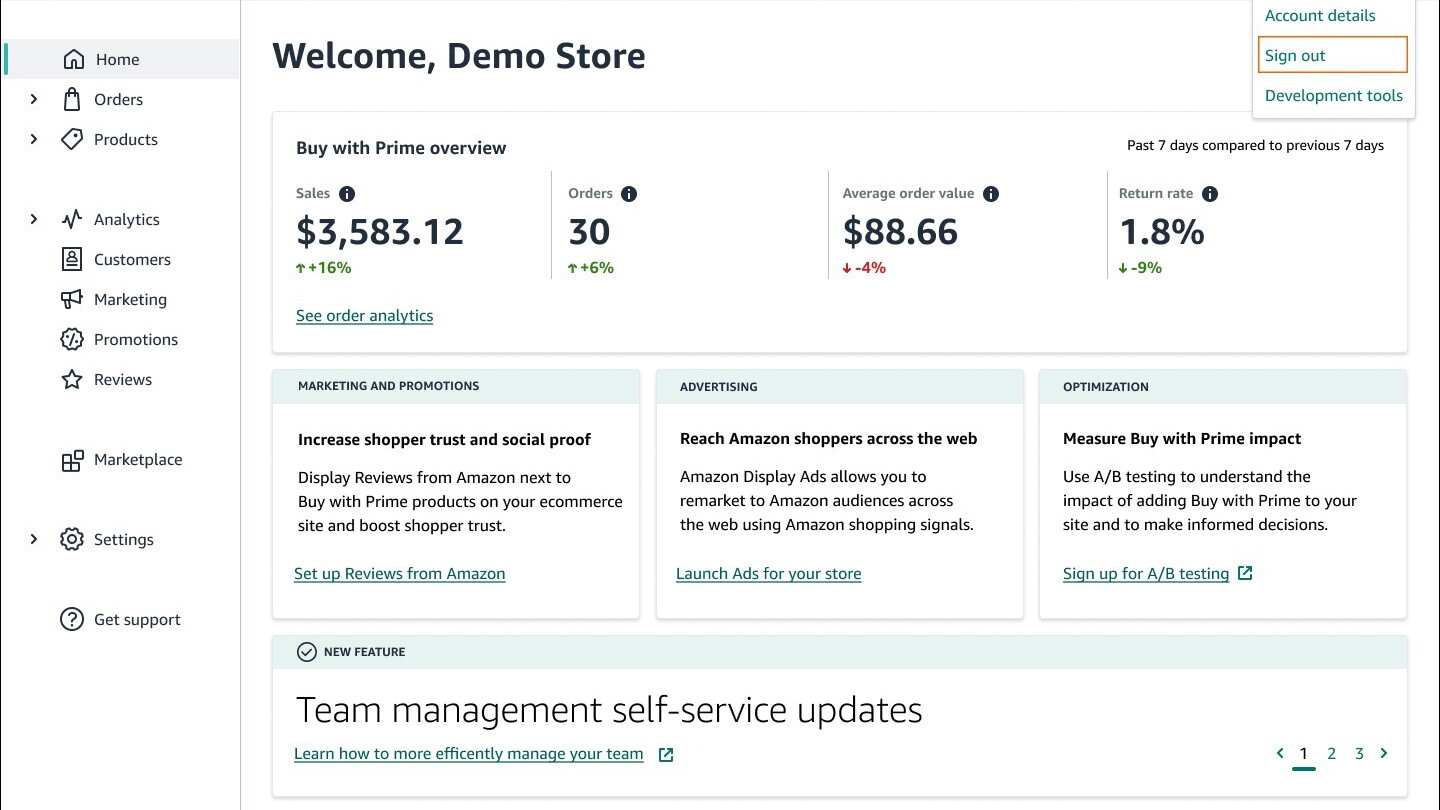The width and height of the screenshot is (1440, 810).
Task: Click the Reach Amazon shoppers across the web heading
Action: tap(829, 438)
